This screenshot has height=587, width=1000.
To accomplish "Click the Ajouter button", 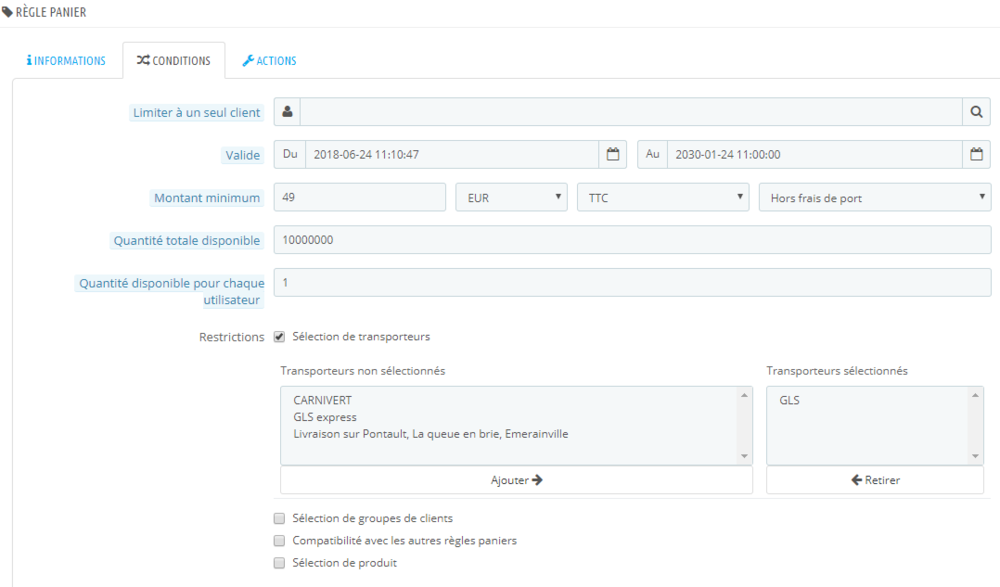I will (x=517, y=480).
